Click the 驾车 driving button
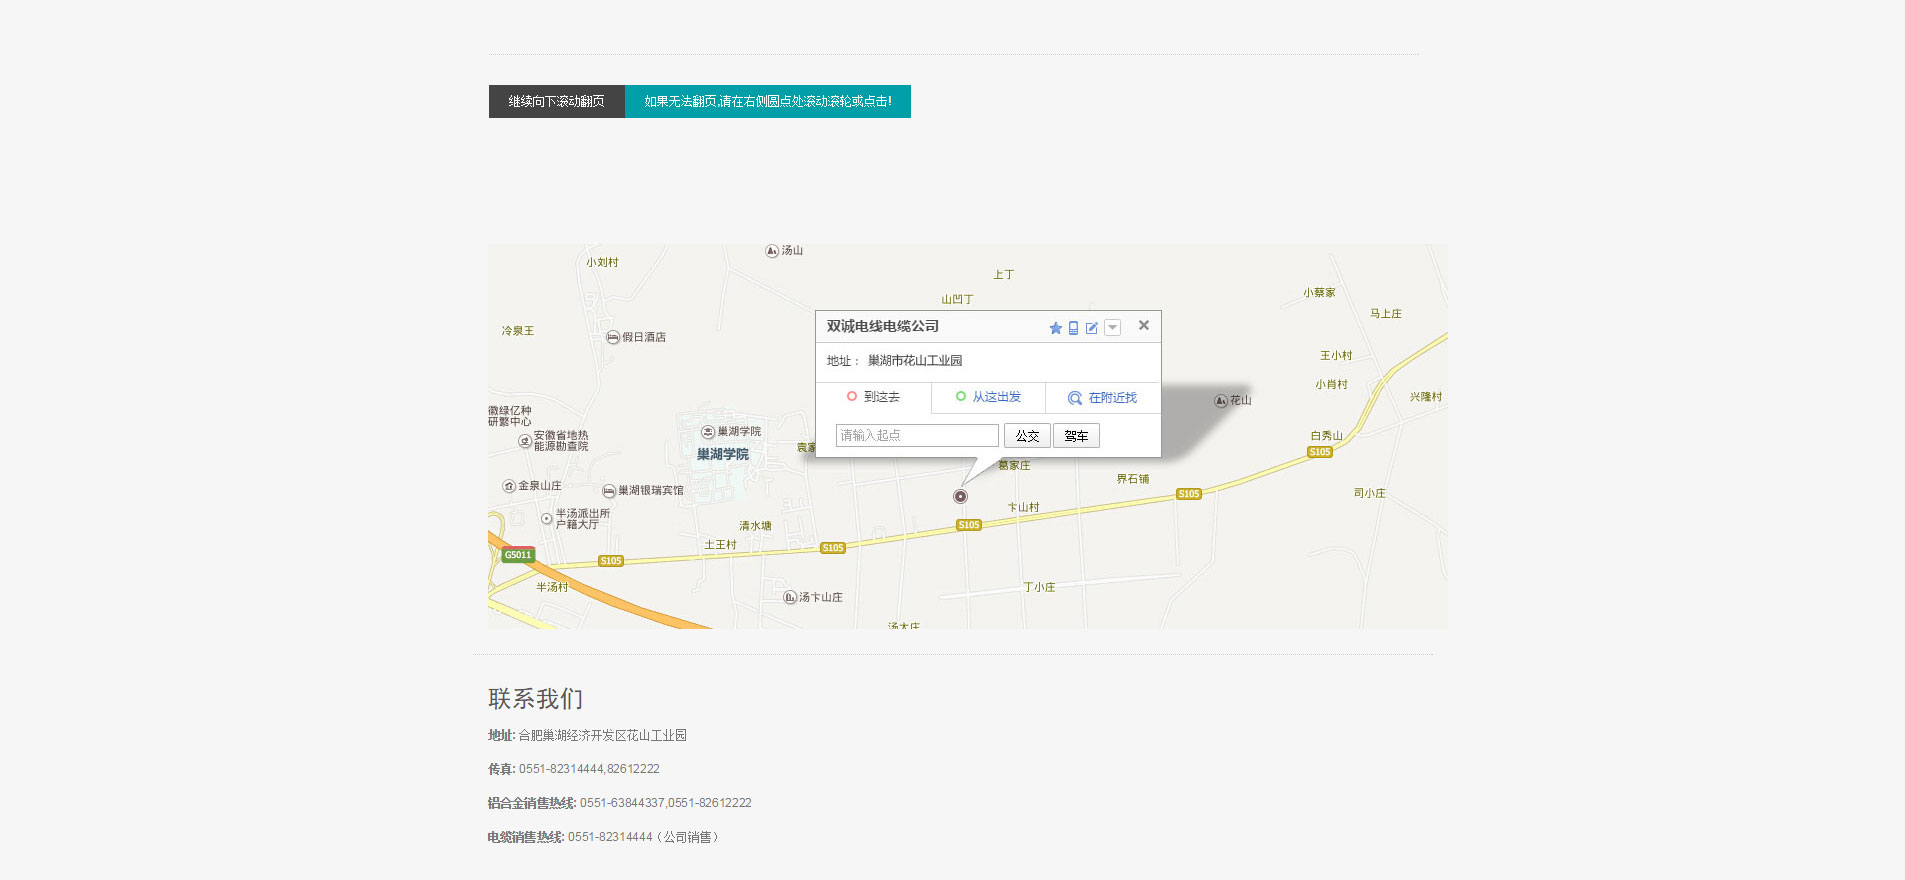 click(x=1076, y=436)
